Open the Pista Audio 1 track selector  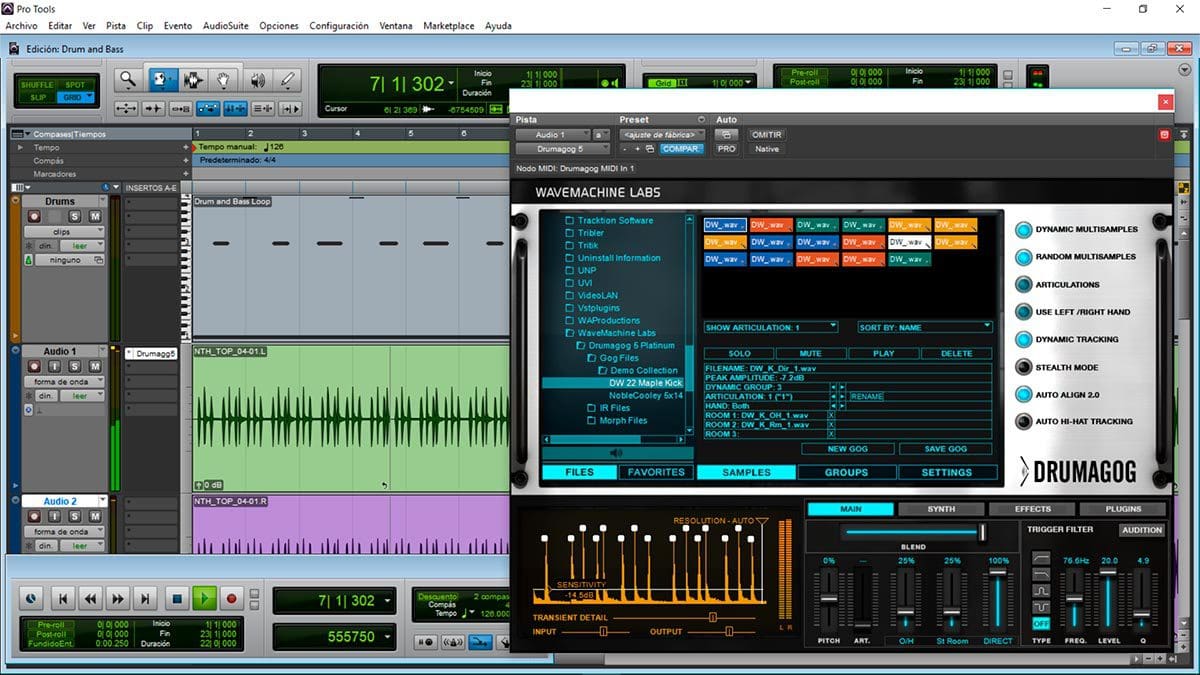pyautogui.click(x=553, y=134)
